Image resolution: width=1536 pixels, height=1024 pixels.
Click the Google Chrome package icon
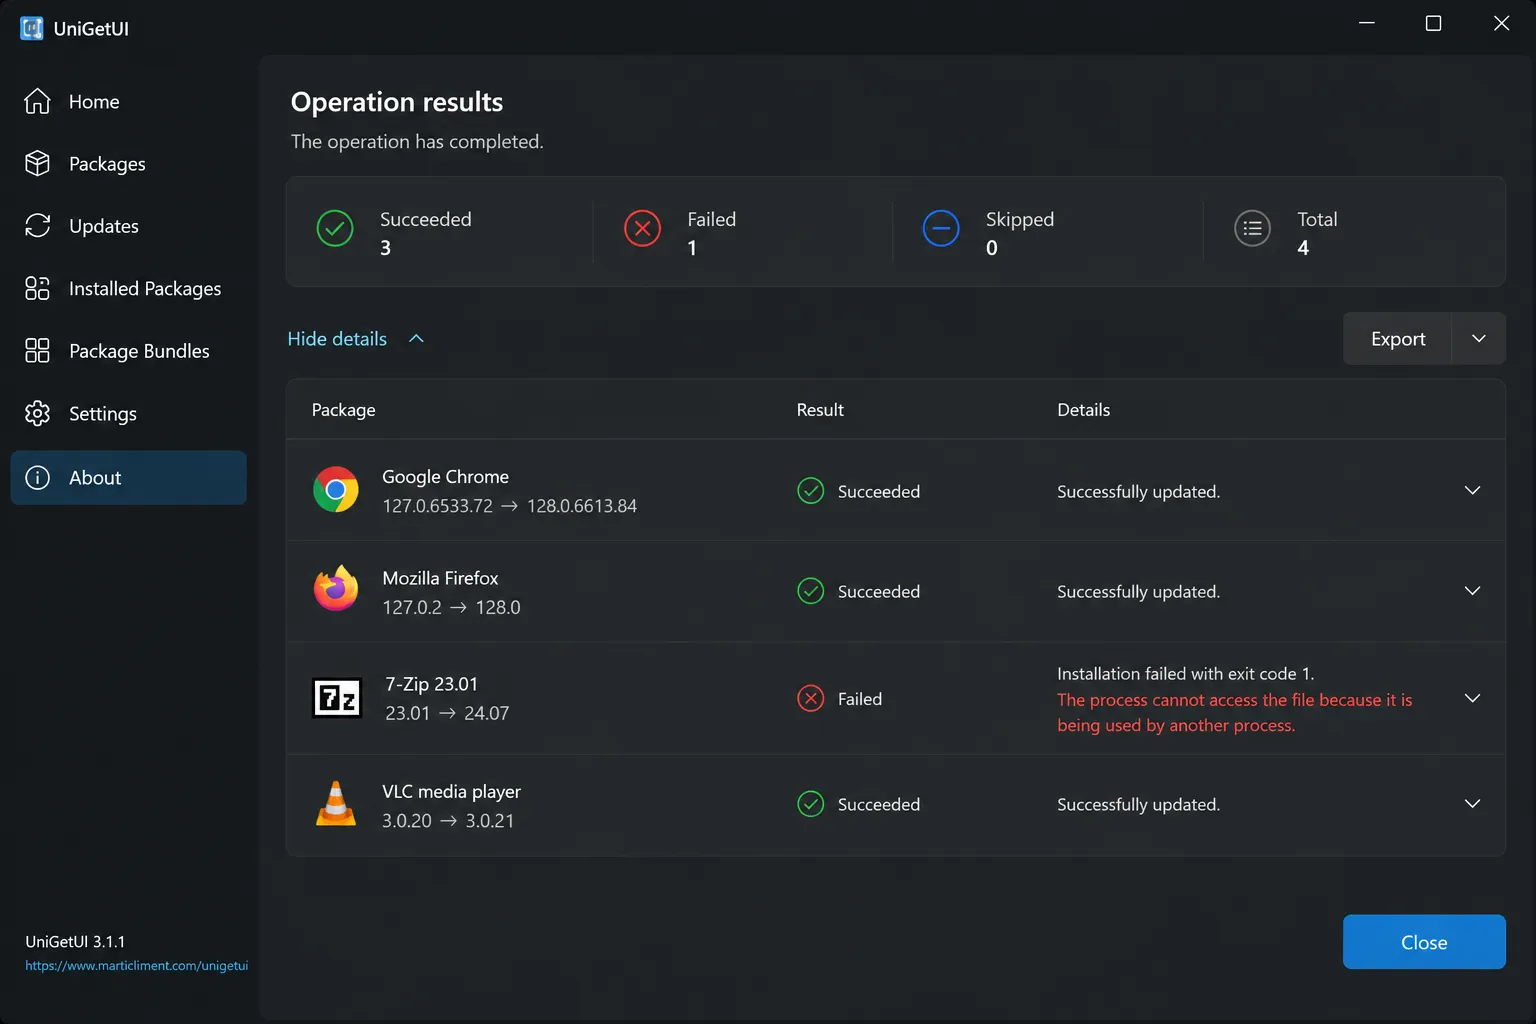336,490
